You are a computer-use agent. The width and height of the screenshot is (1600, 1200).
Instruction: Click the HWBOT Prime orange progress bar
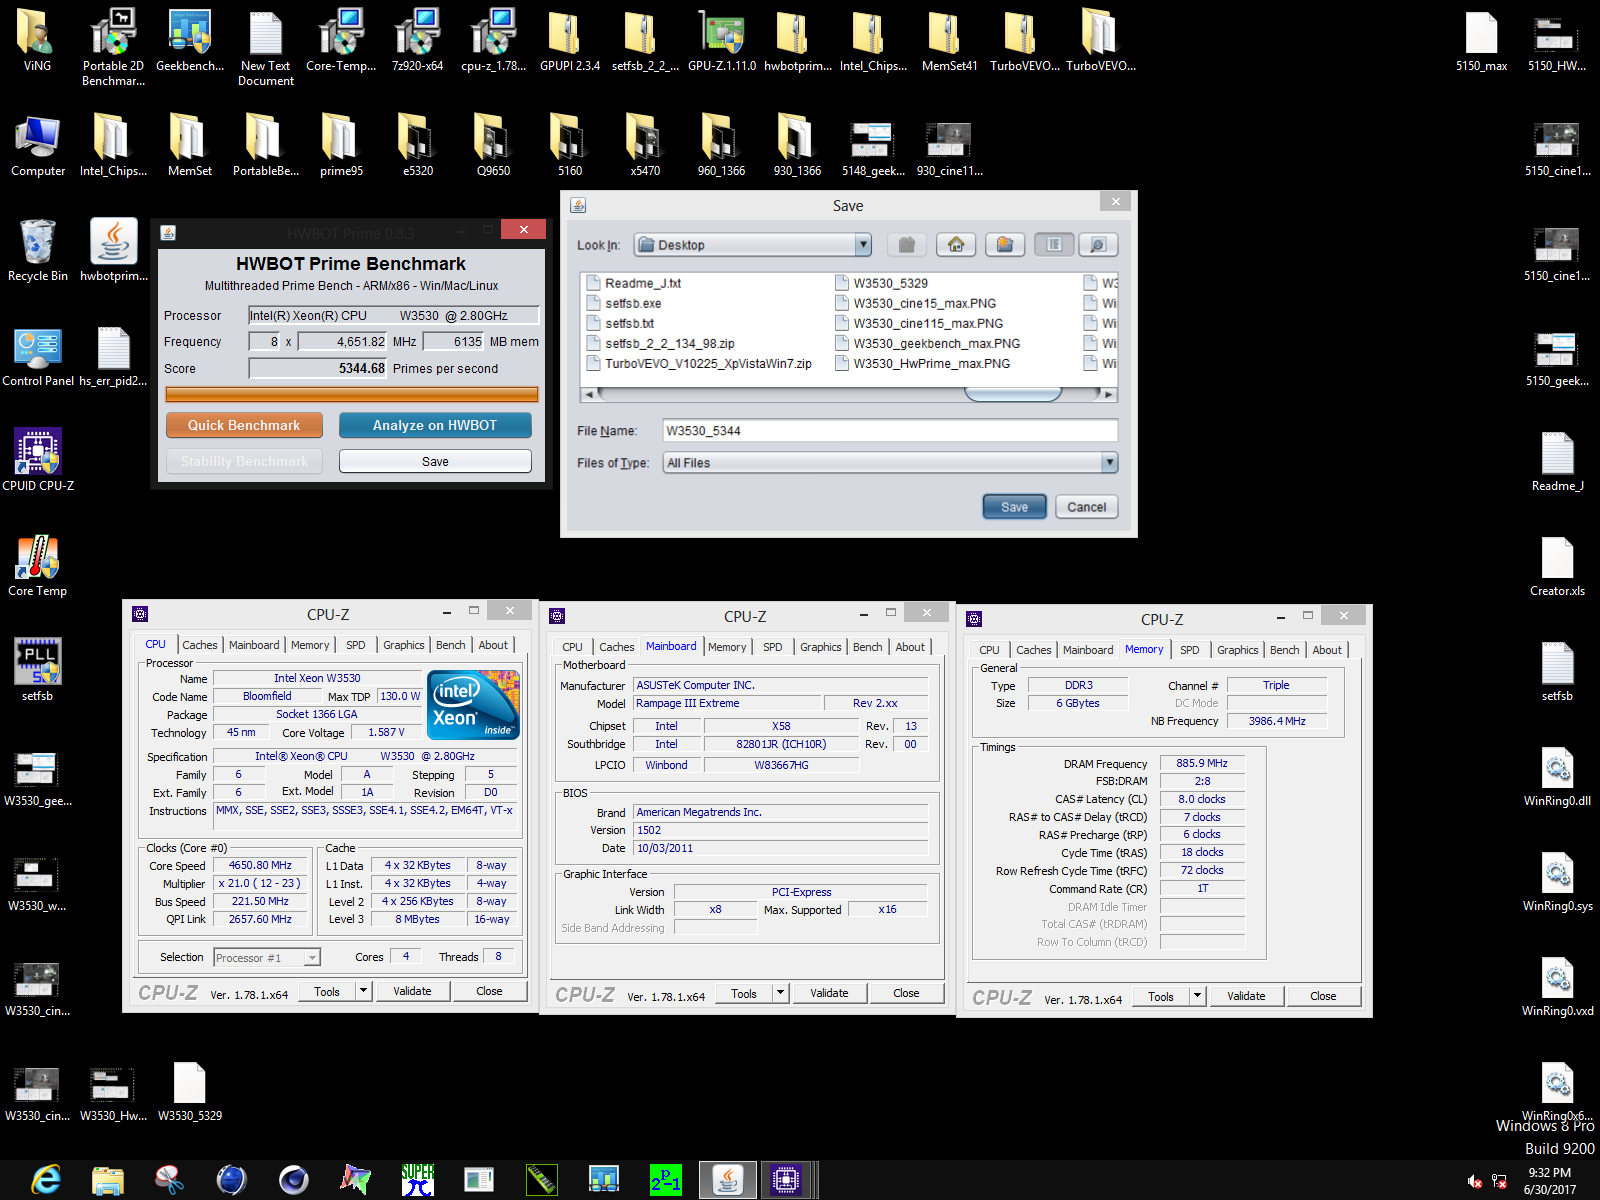tap(352, 394)
